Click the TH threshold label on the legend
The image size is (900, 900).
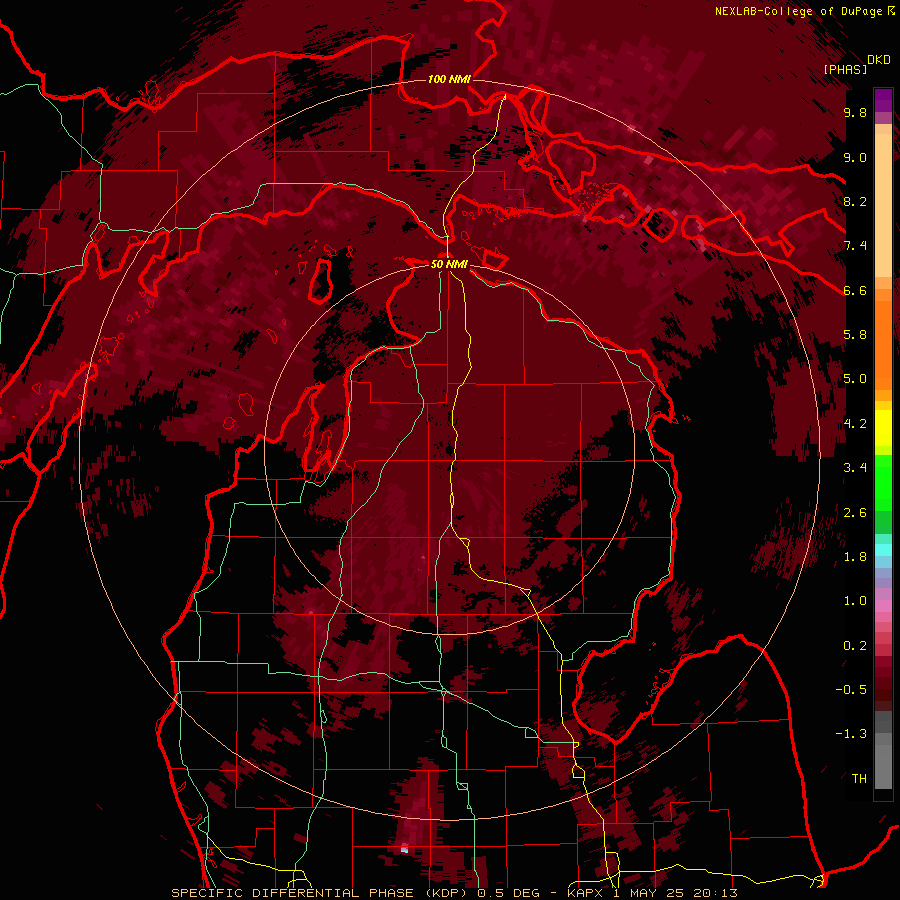click(859, 779)
